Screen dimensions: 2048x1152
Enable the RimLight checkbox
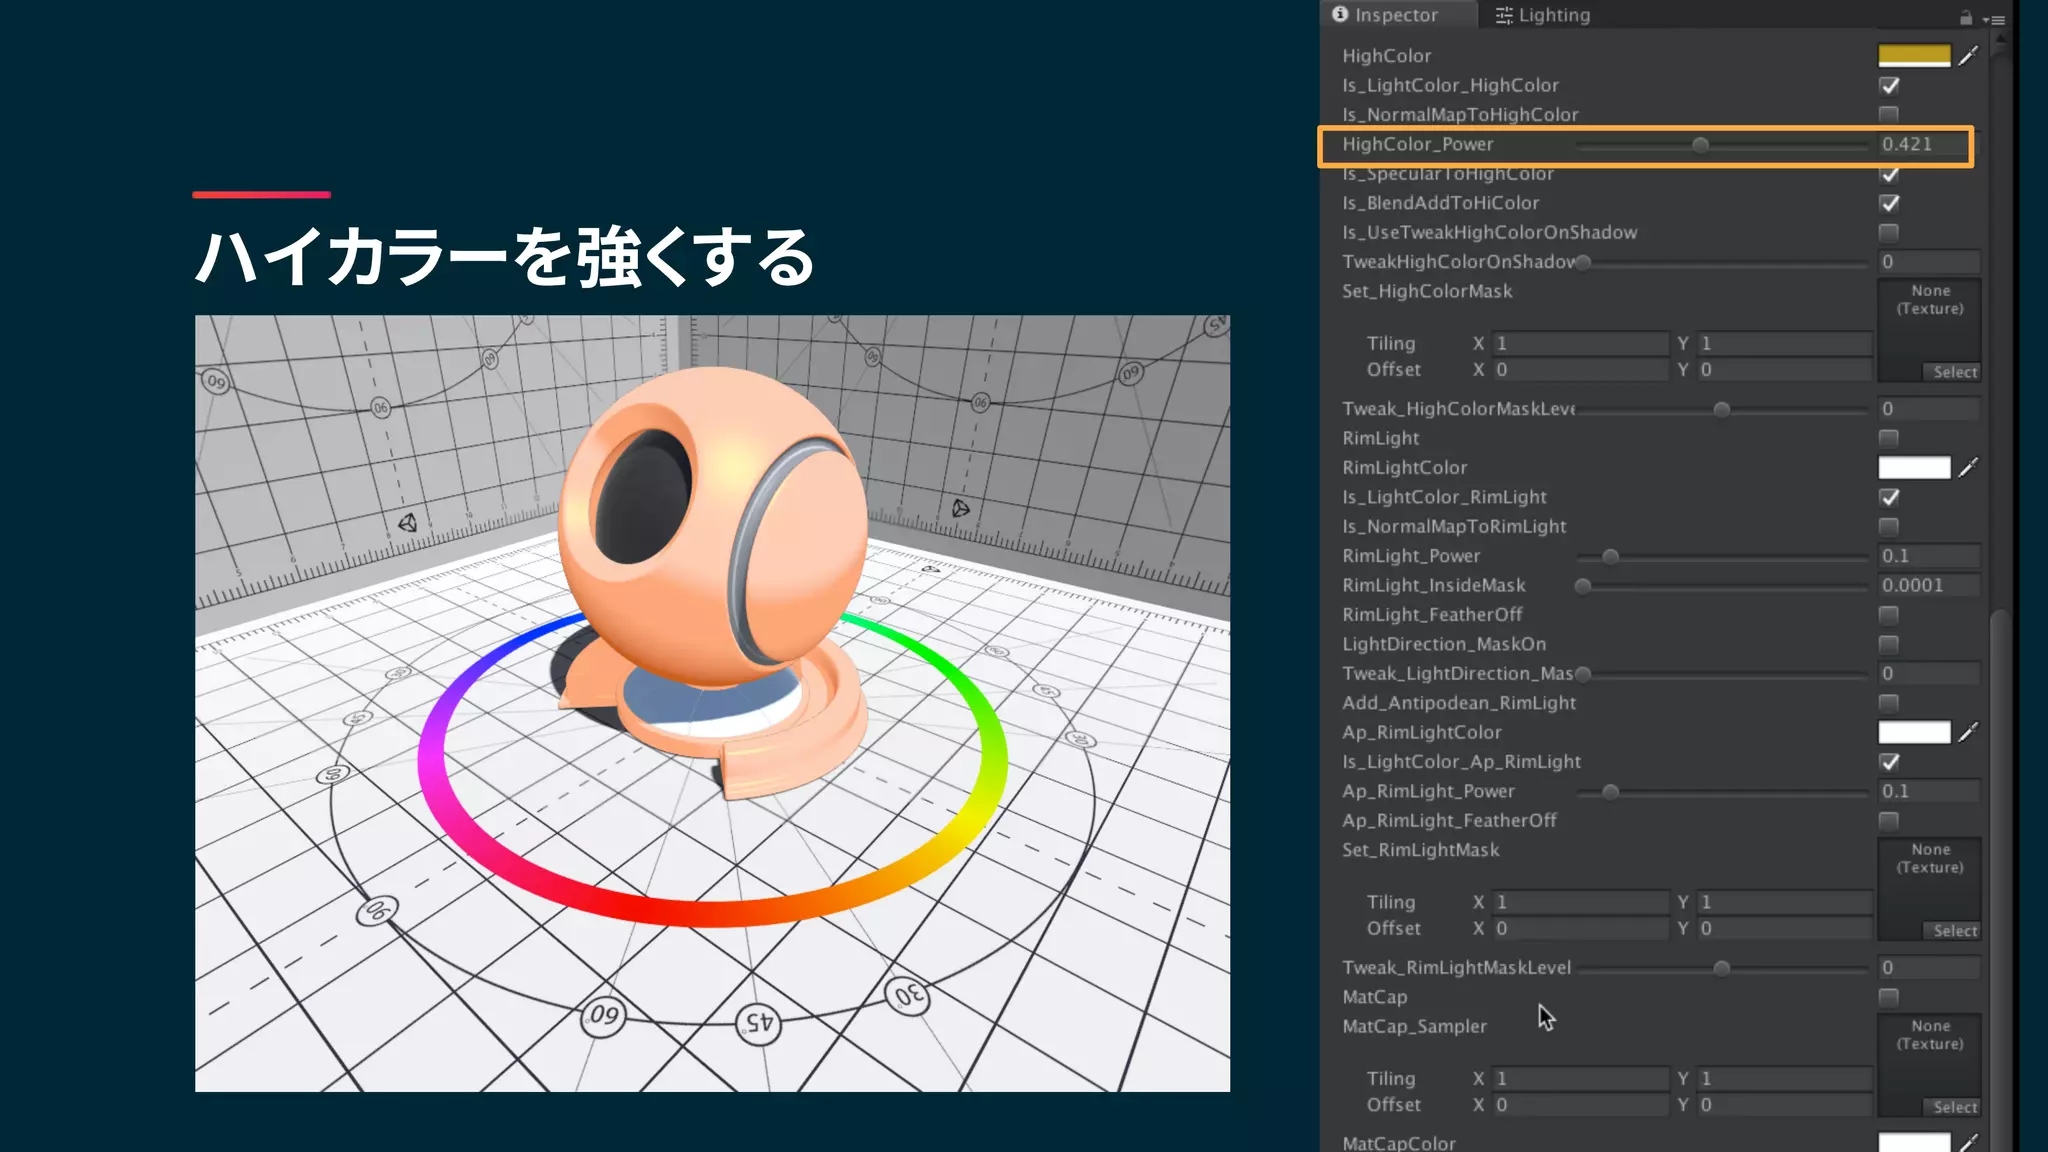(1889, 438)
